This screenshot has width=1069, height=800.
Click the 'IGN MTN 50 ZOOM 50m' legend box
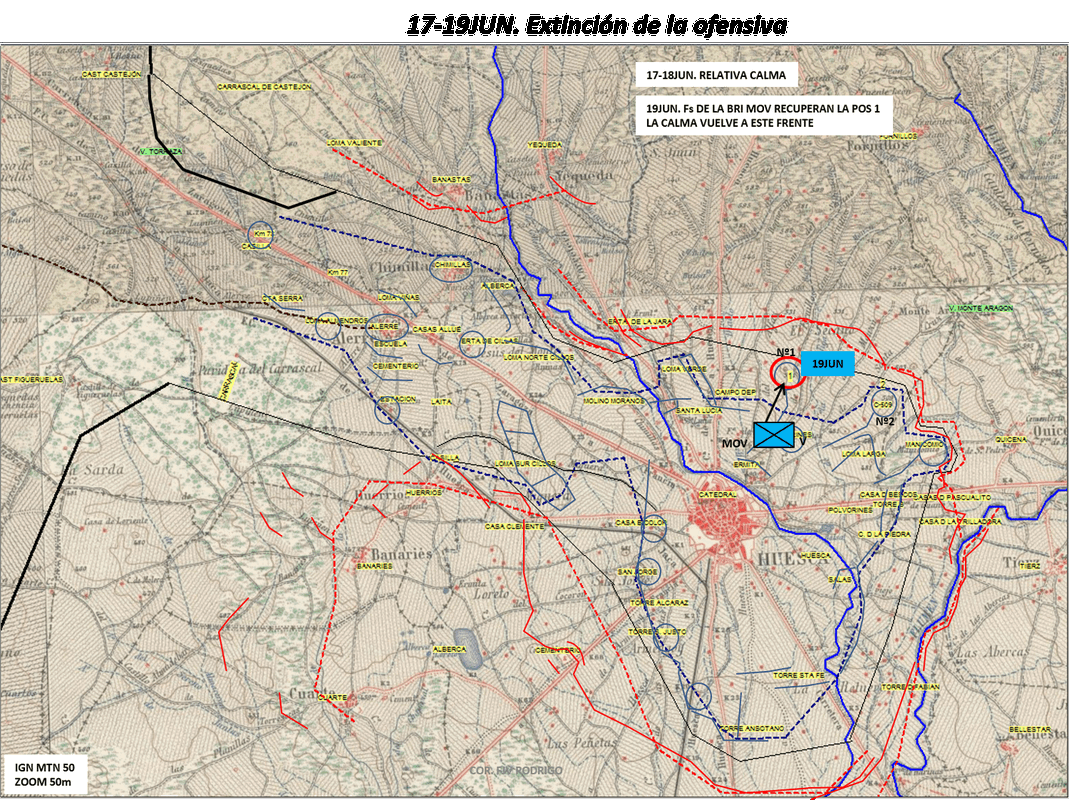(x=46, y=774)
